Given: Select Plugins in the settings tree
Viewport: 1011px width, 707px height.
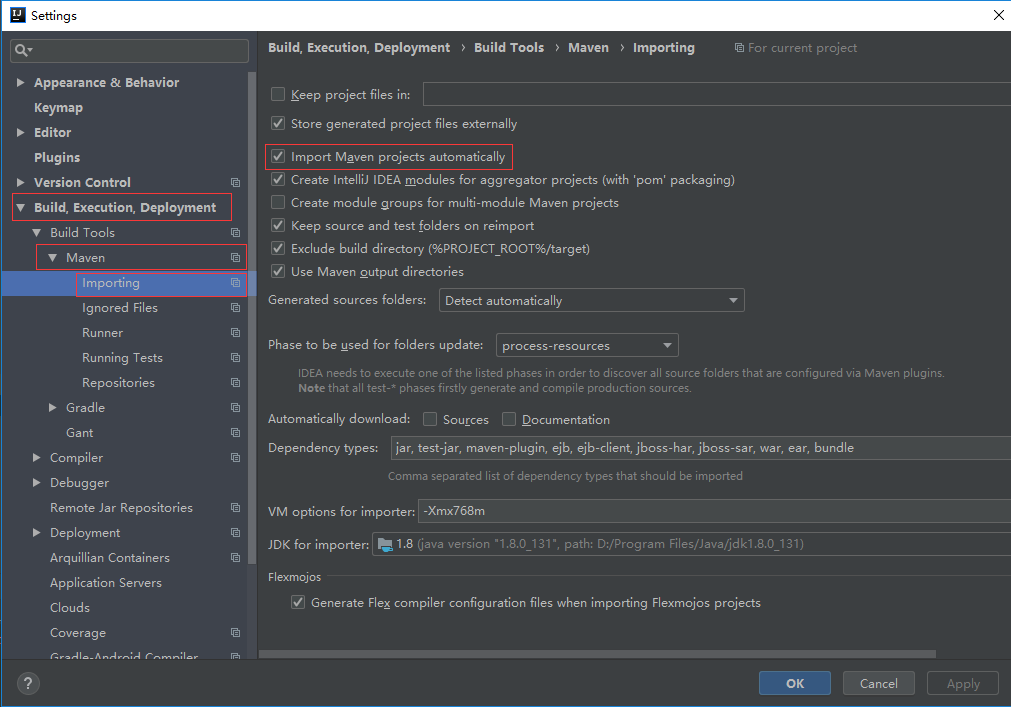Looking at the screenshot, I should 57,157.
